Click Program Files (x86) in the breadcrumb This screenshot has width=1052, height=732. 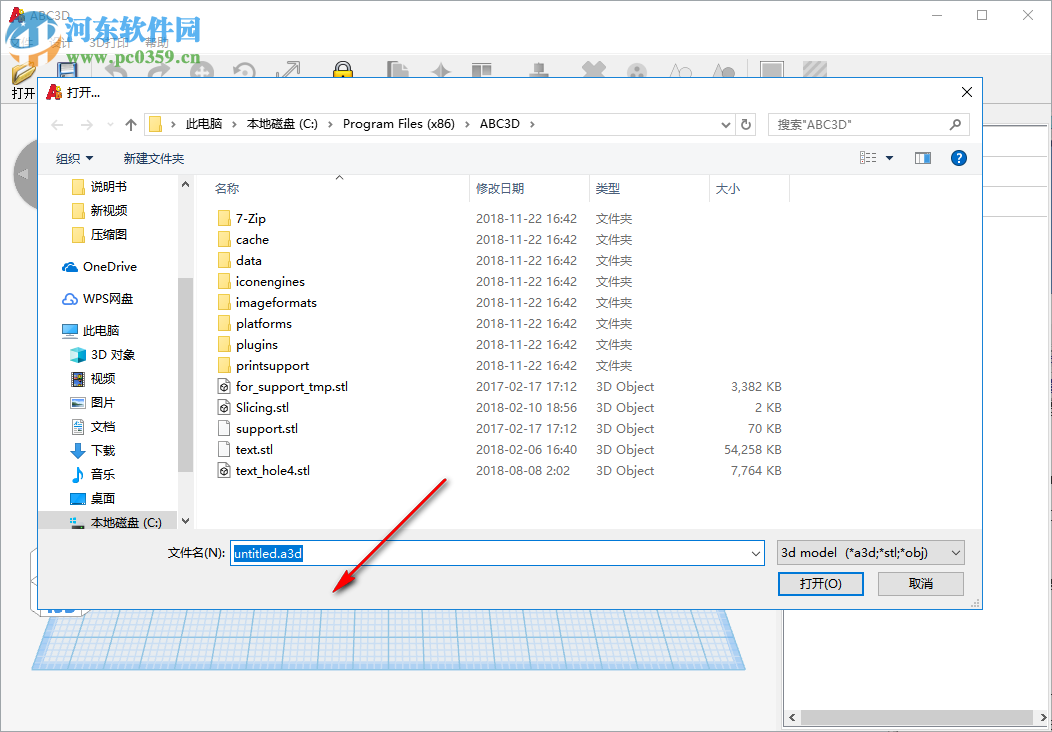coord(399,124)
